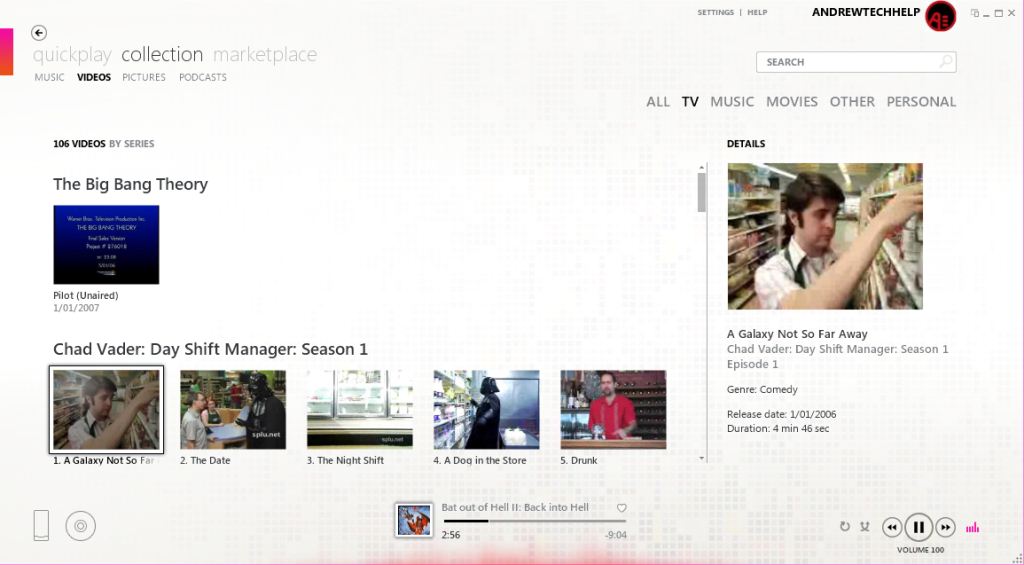This screenshot has width=1024, height=565.
Task: Open Help
Action: coord(758,12)
